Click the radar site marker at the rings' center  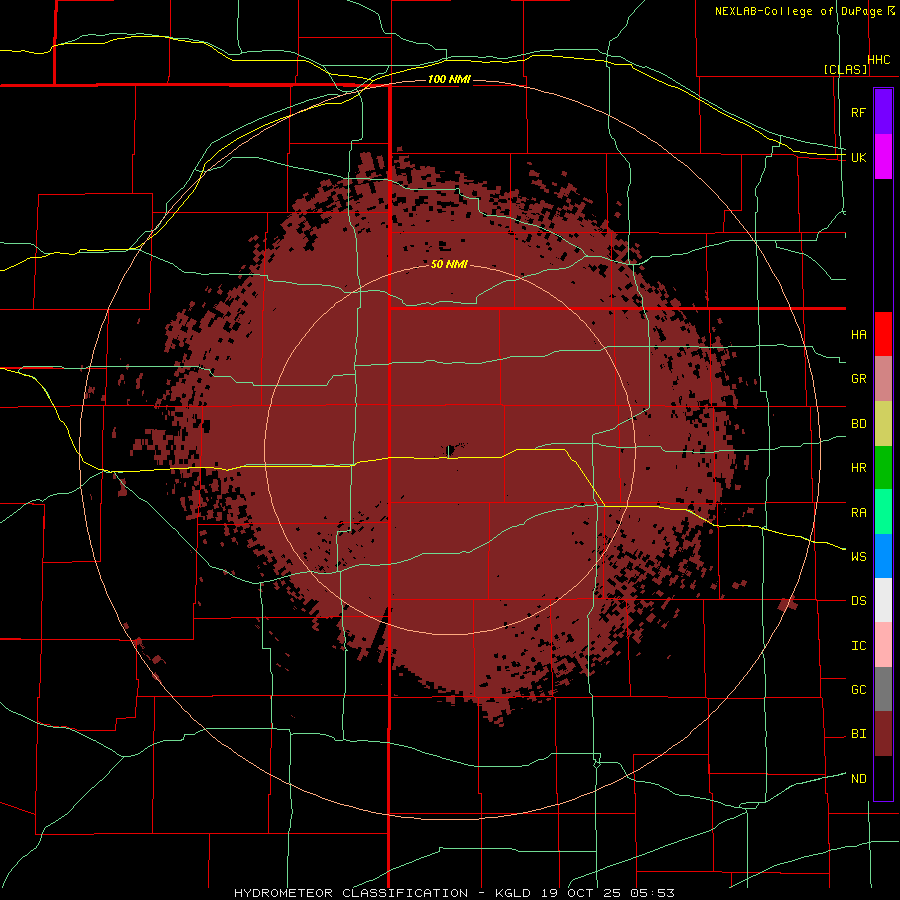449,451
